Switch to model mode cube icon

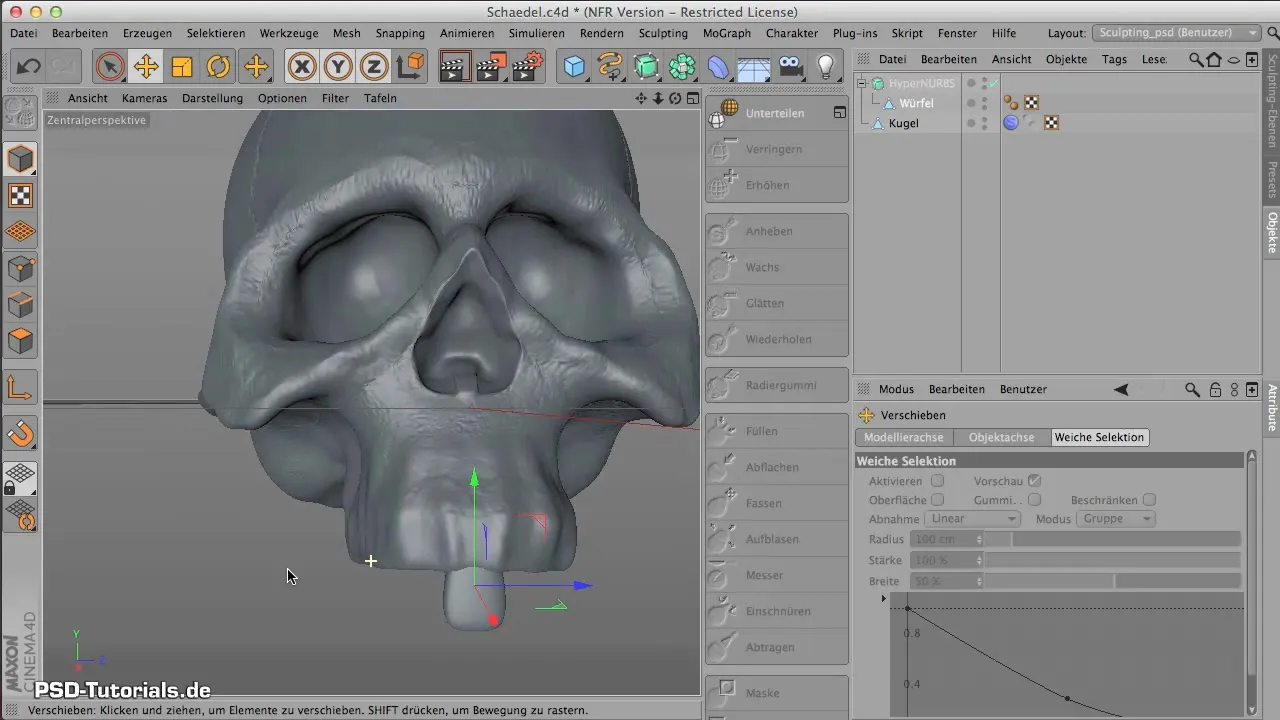click(x=21, y=159)
